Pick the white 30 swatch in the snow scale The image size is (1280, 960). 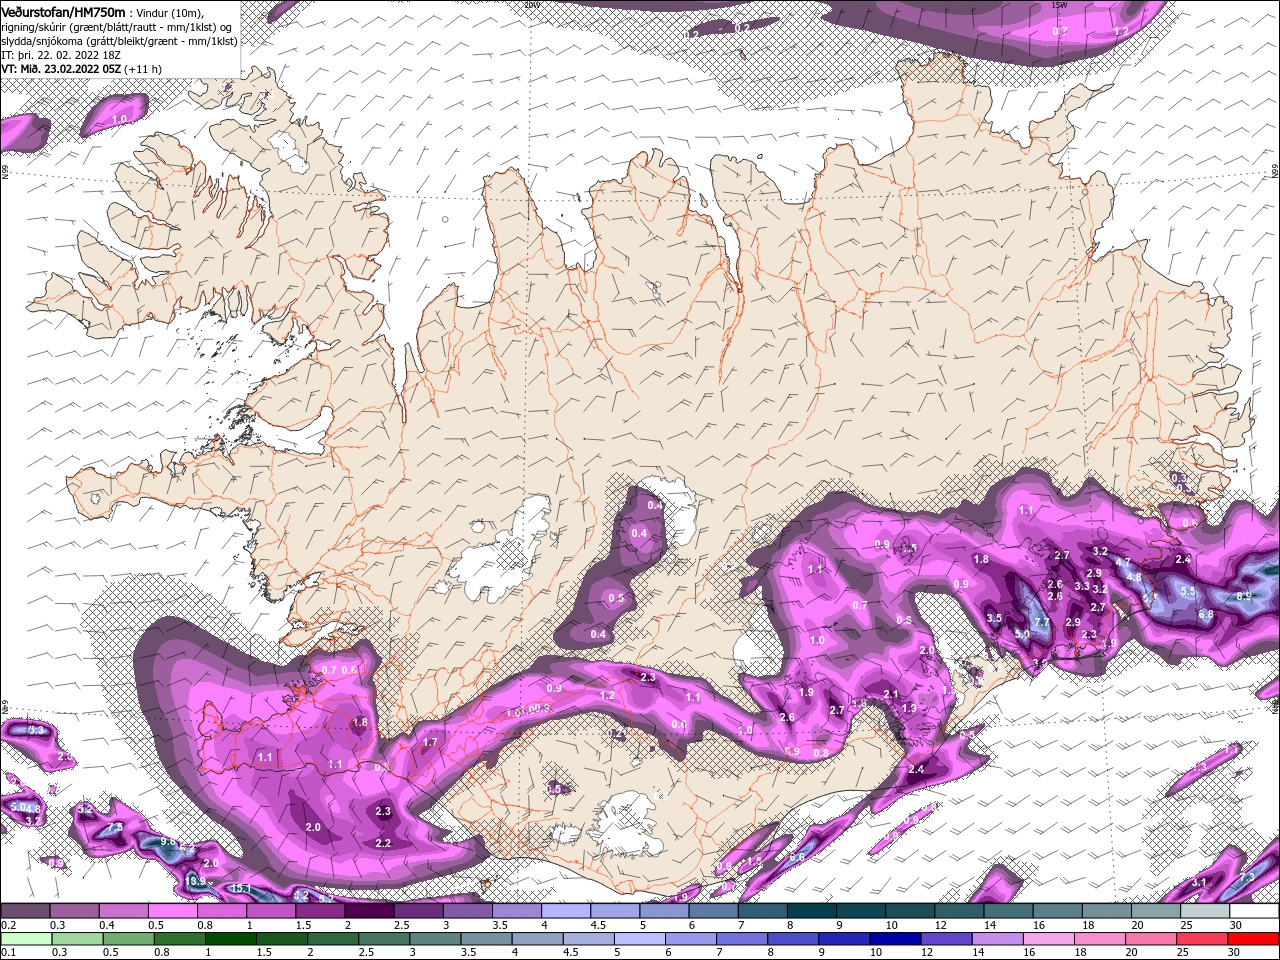[1254, 911]
